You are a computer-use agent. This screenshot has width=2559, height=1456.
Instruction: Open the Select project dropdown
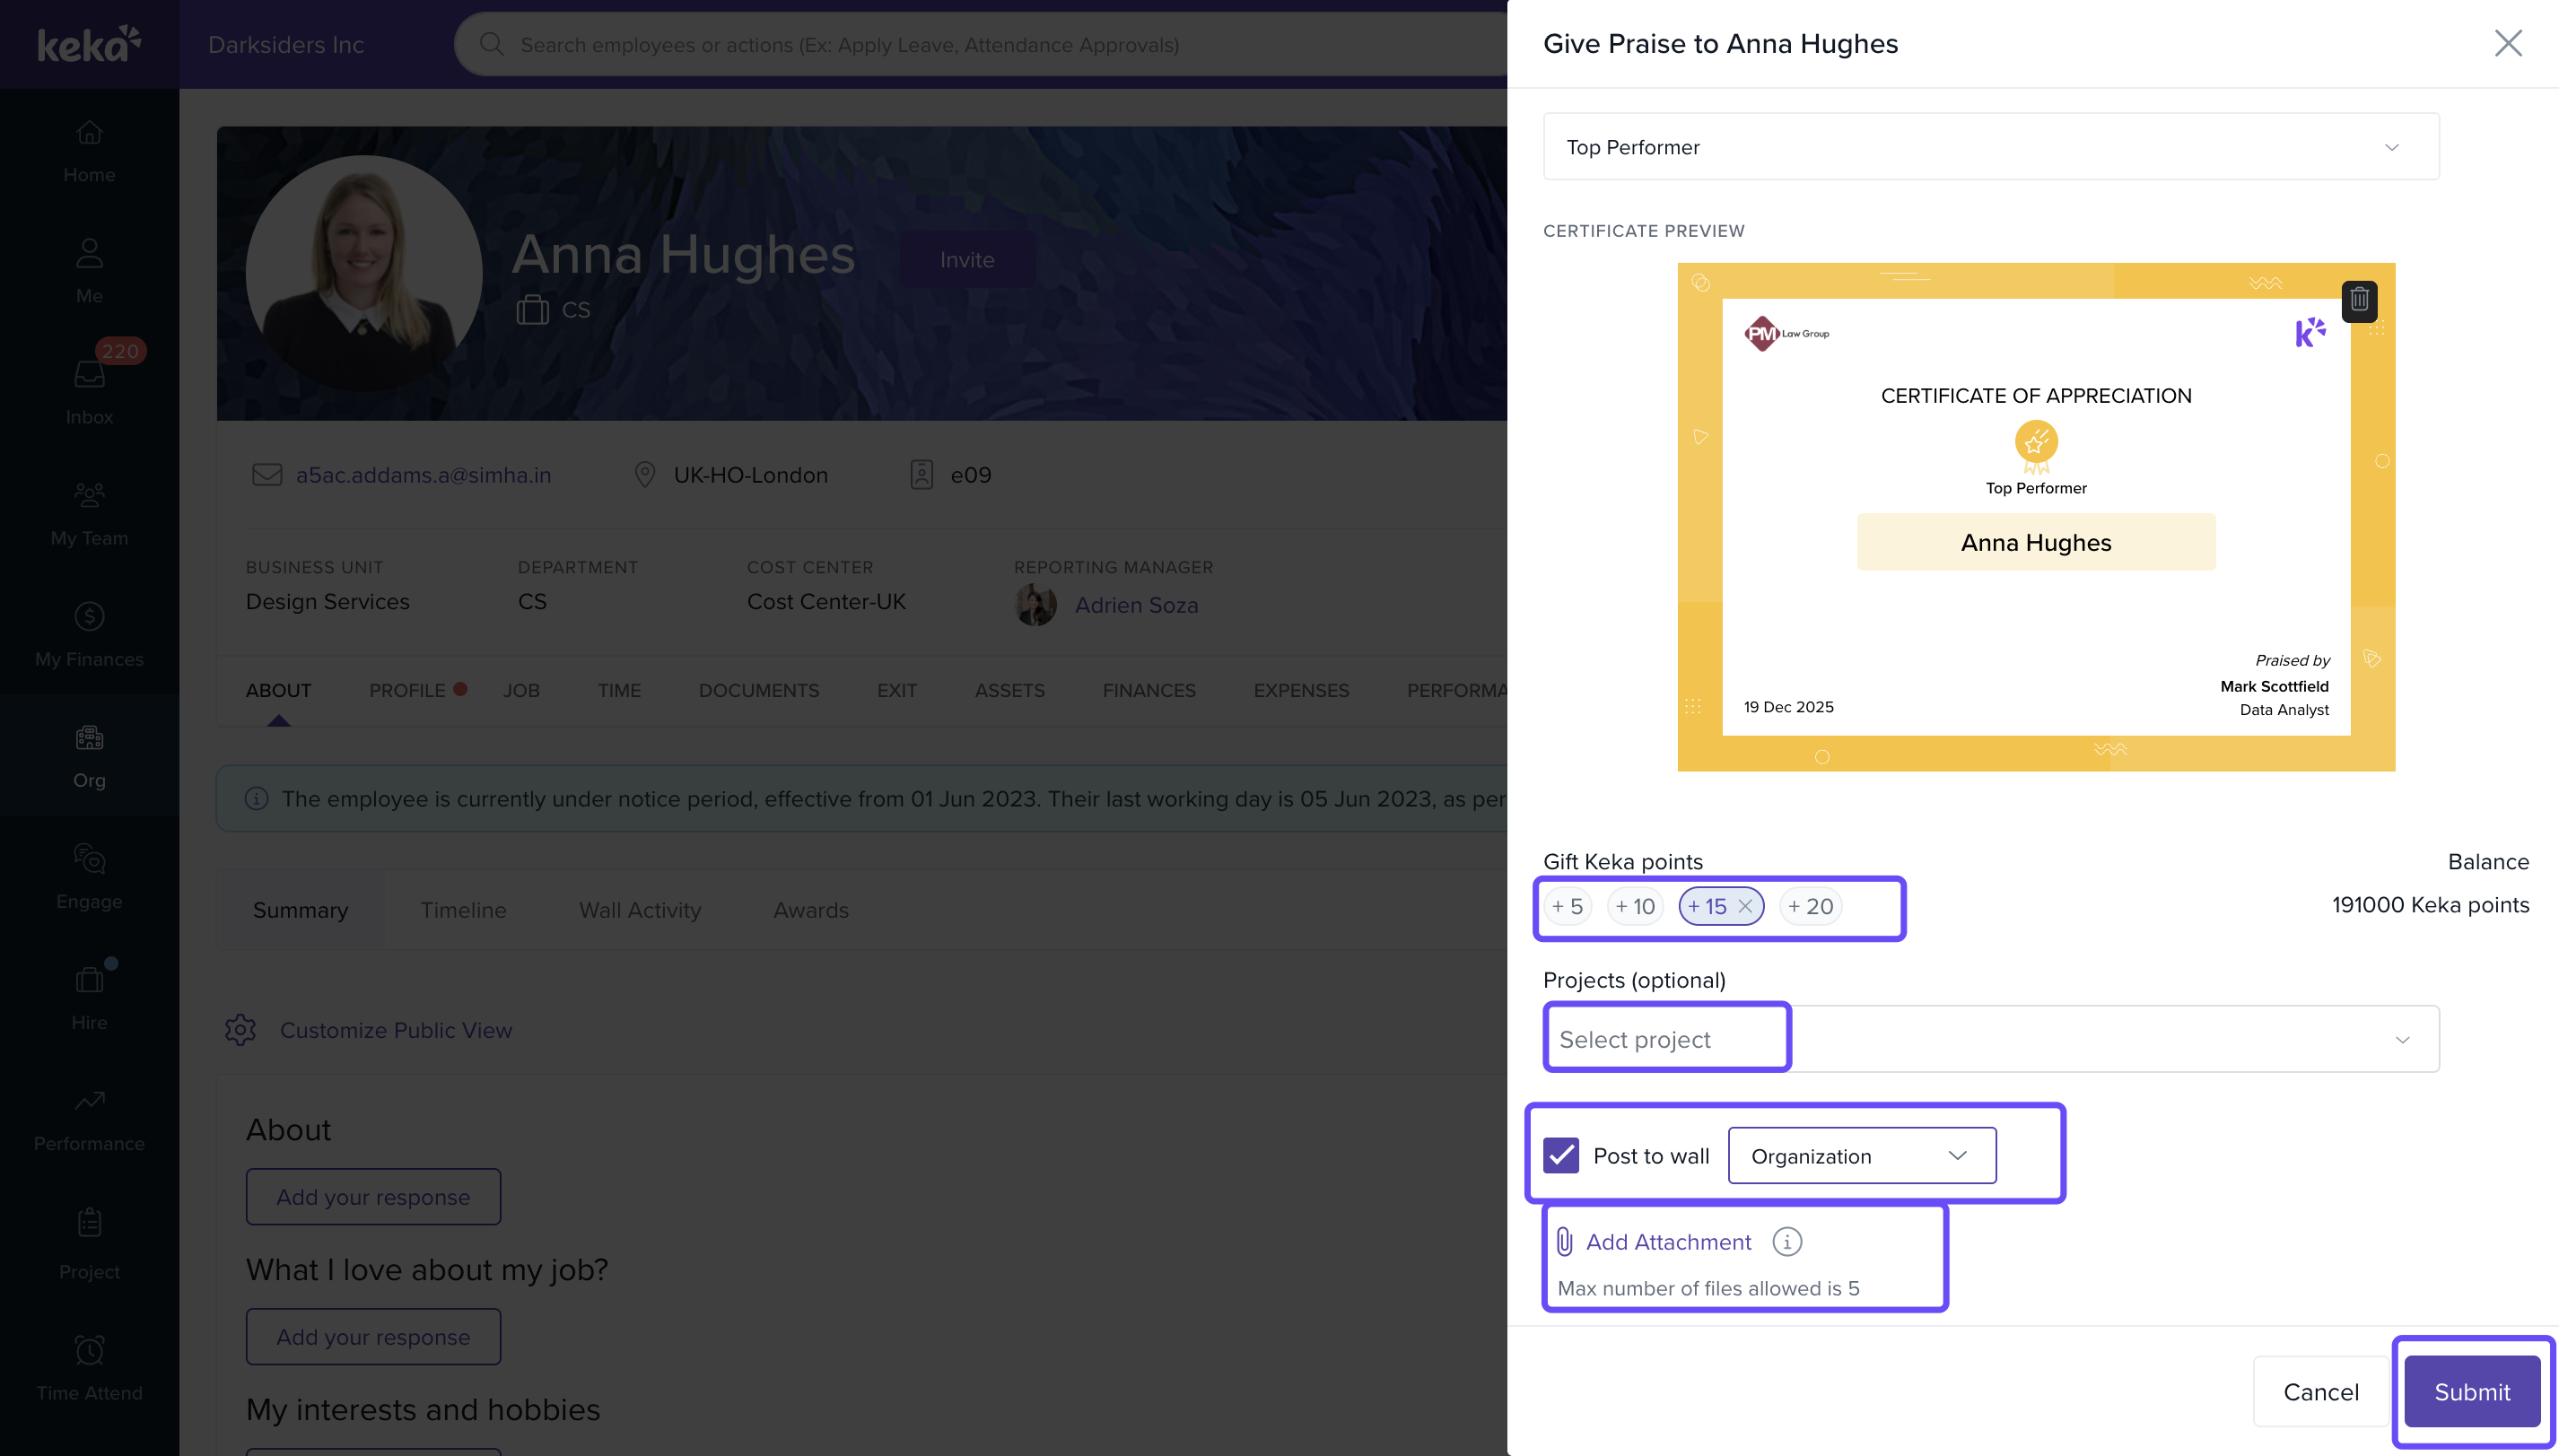pyautogui.click(x=1990, y=1039)
